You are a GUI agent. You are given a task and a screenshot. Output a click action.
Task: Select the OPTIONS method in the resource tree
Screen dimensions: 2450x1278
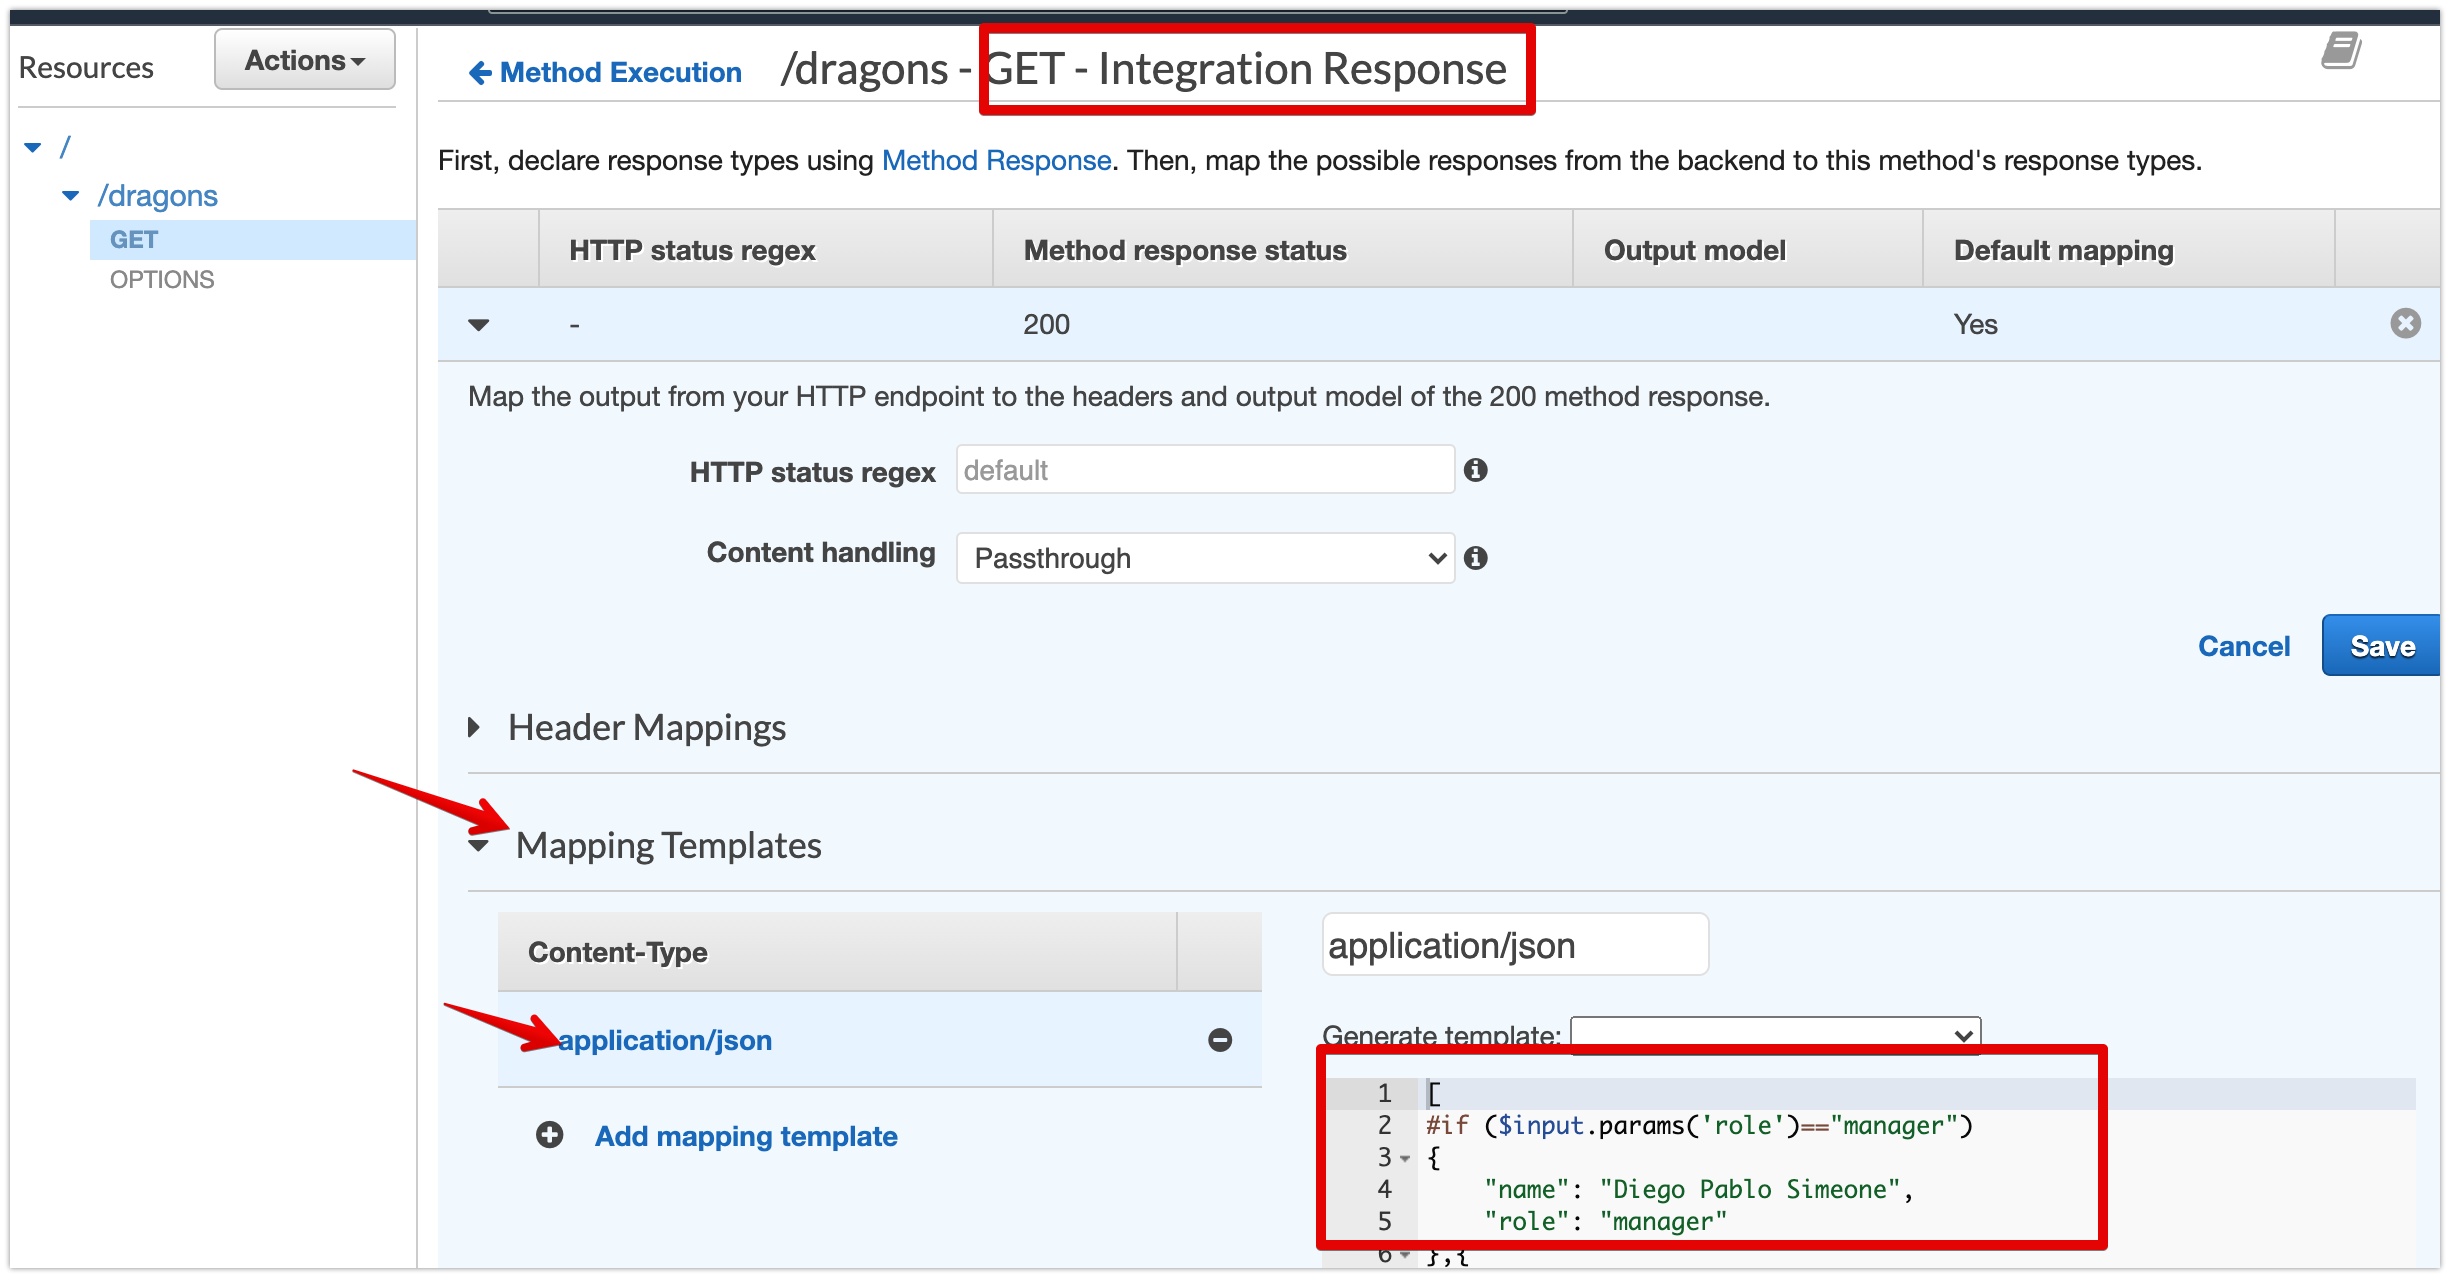coord(161,279)
